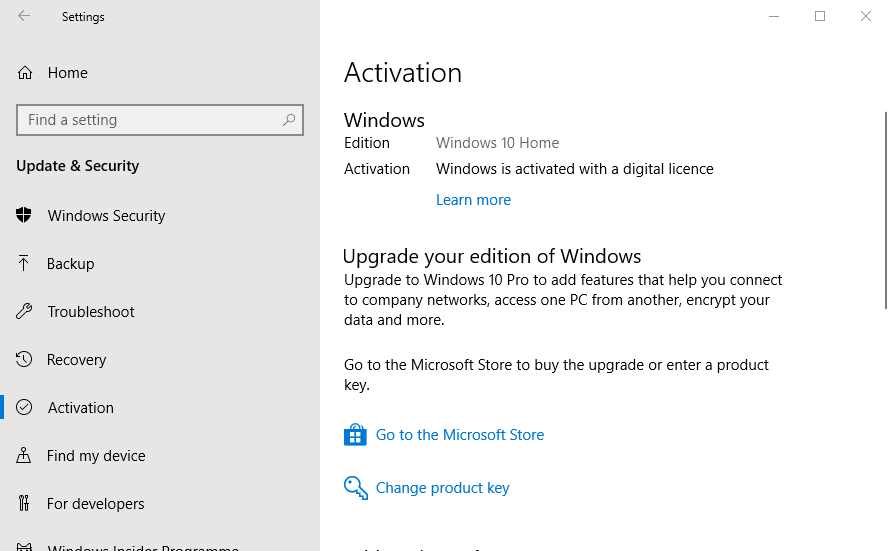The width and height of the screenshot is (889, 551).
Task: Maximize the Settings window
Action: click(820, 16)
